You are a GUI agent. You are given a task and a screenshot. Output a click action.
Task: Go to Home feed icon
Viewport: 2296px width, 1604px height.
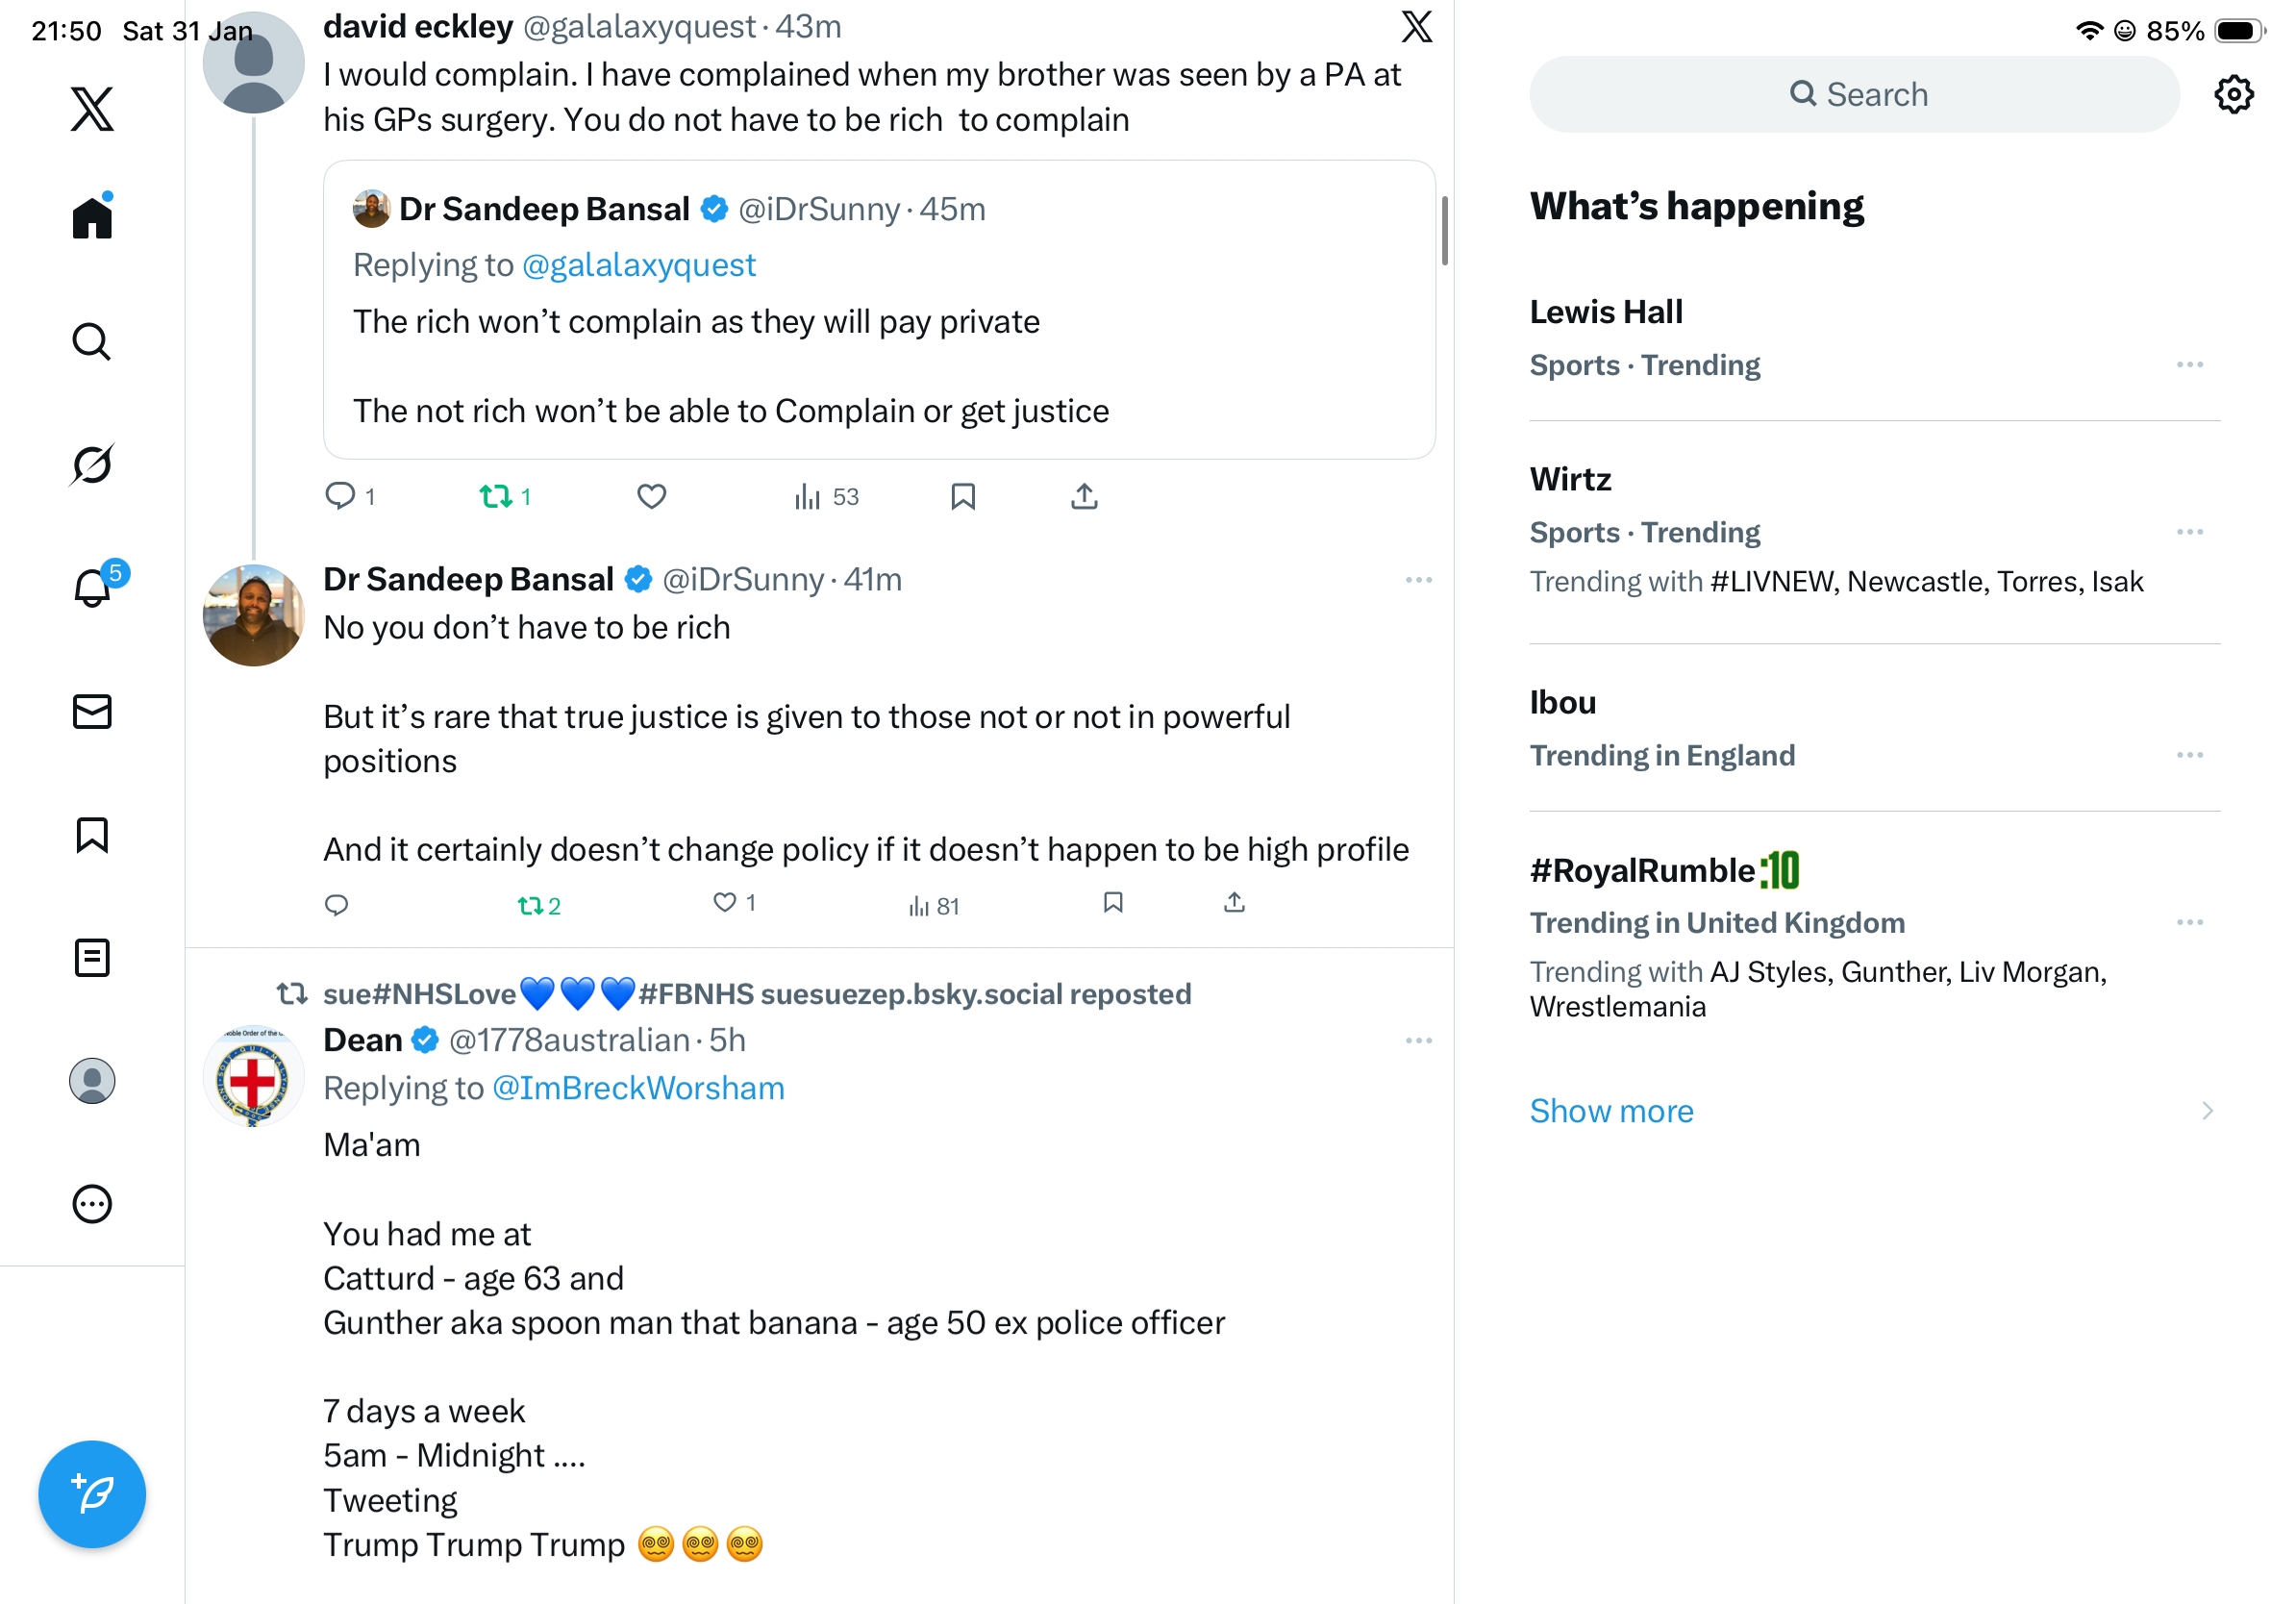point(92,217)
